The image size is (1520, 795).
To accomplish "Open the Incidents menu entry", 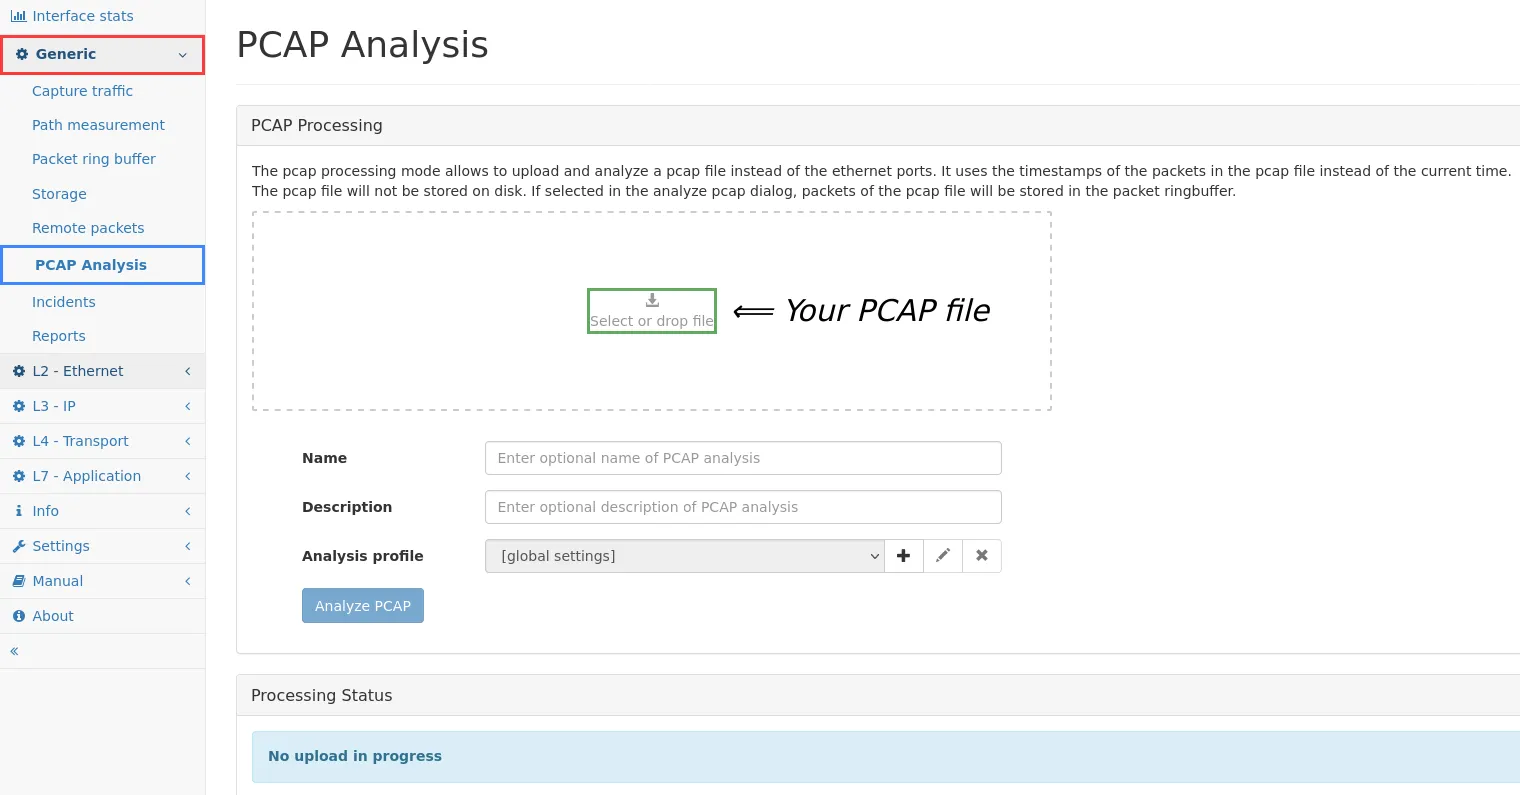I will (x=64, y=302).
